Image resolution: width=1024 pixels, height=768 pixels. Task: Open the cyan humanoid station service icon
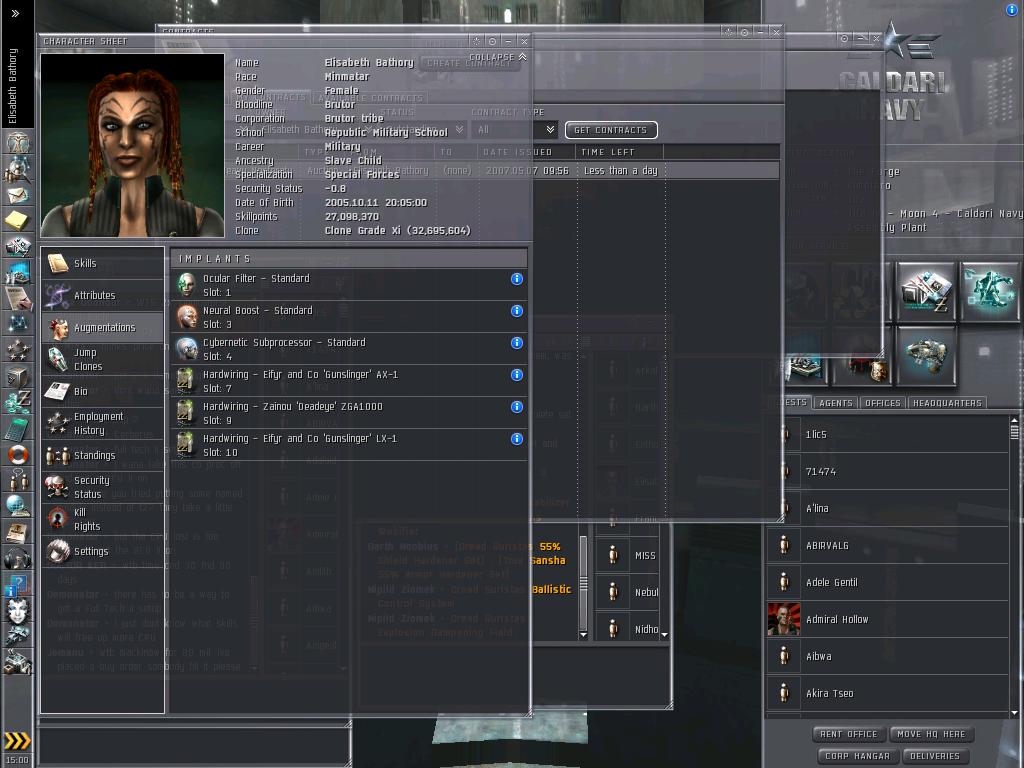click(x=989, y=291)
